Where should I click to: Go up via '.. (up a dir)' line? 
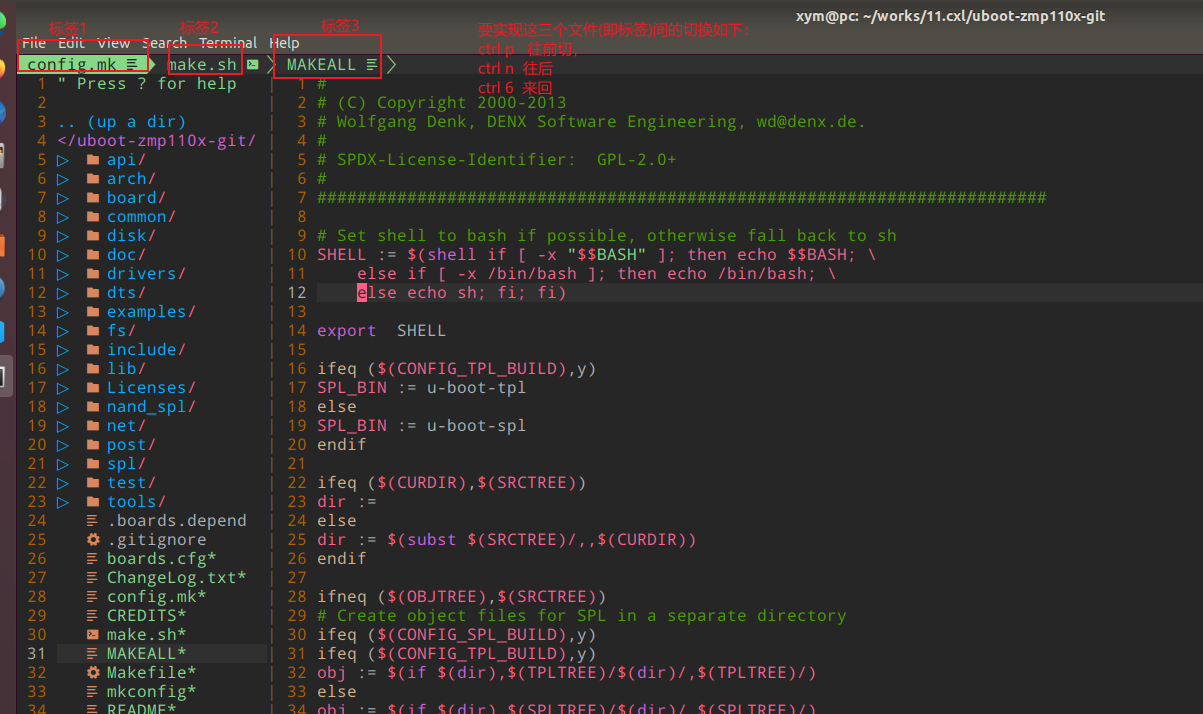pyautogui.click(x=122, y=122)
